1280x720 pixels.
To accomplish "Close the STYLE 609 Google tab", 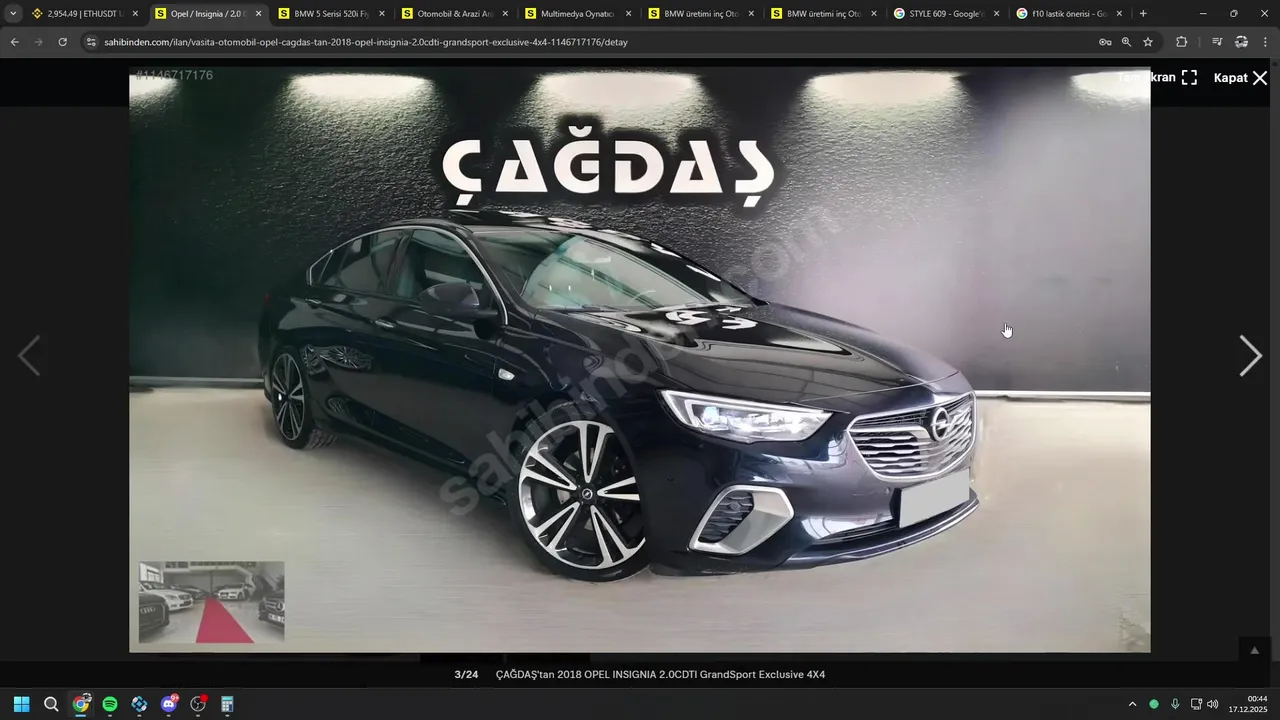I will coord(996,14).
